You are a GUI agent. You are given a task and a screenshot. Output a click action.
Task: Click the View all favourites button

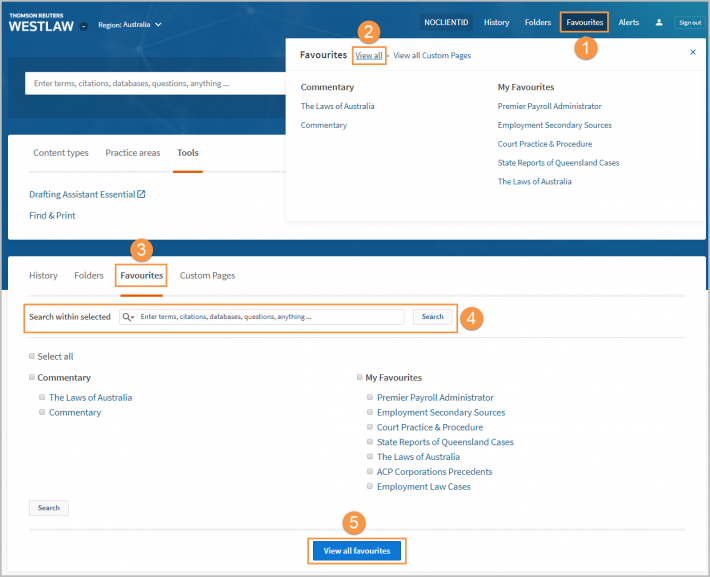(357, 551)
